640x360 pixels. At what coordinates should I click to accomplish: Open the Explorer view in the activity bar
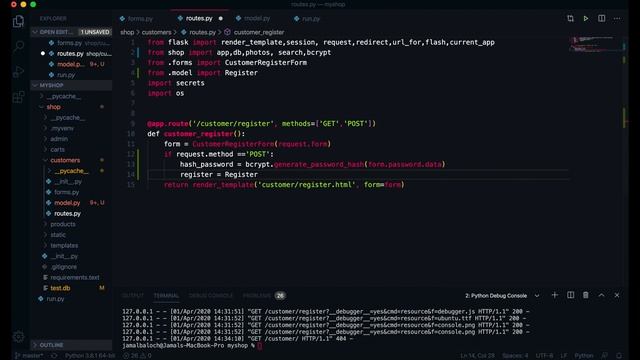[18, 21]
